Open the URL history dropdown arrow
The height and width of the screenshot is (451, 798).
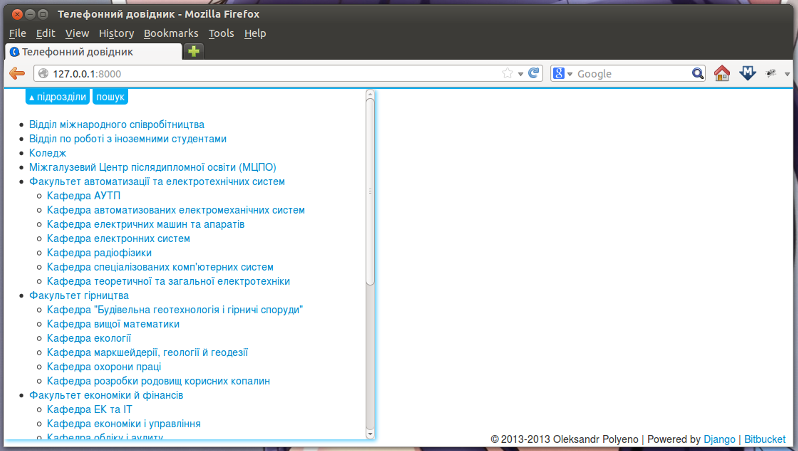click(x=520, y=74)
